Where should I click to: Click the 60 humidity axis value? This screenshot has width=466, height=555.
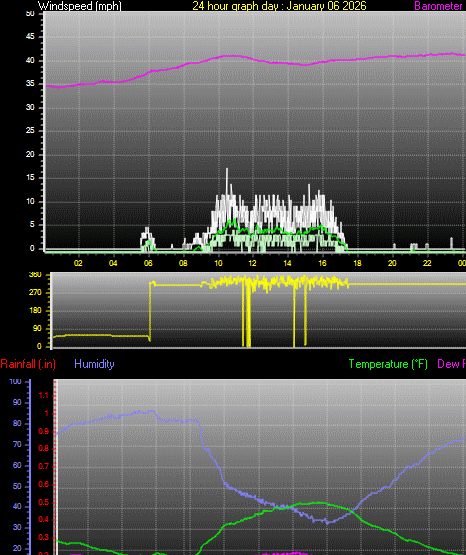pos(17,465)
